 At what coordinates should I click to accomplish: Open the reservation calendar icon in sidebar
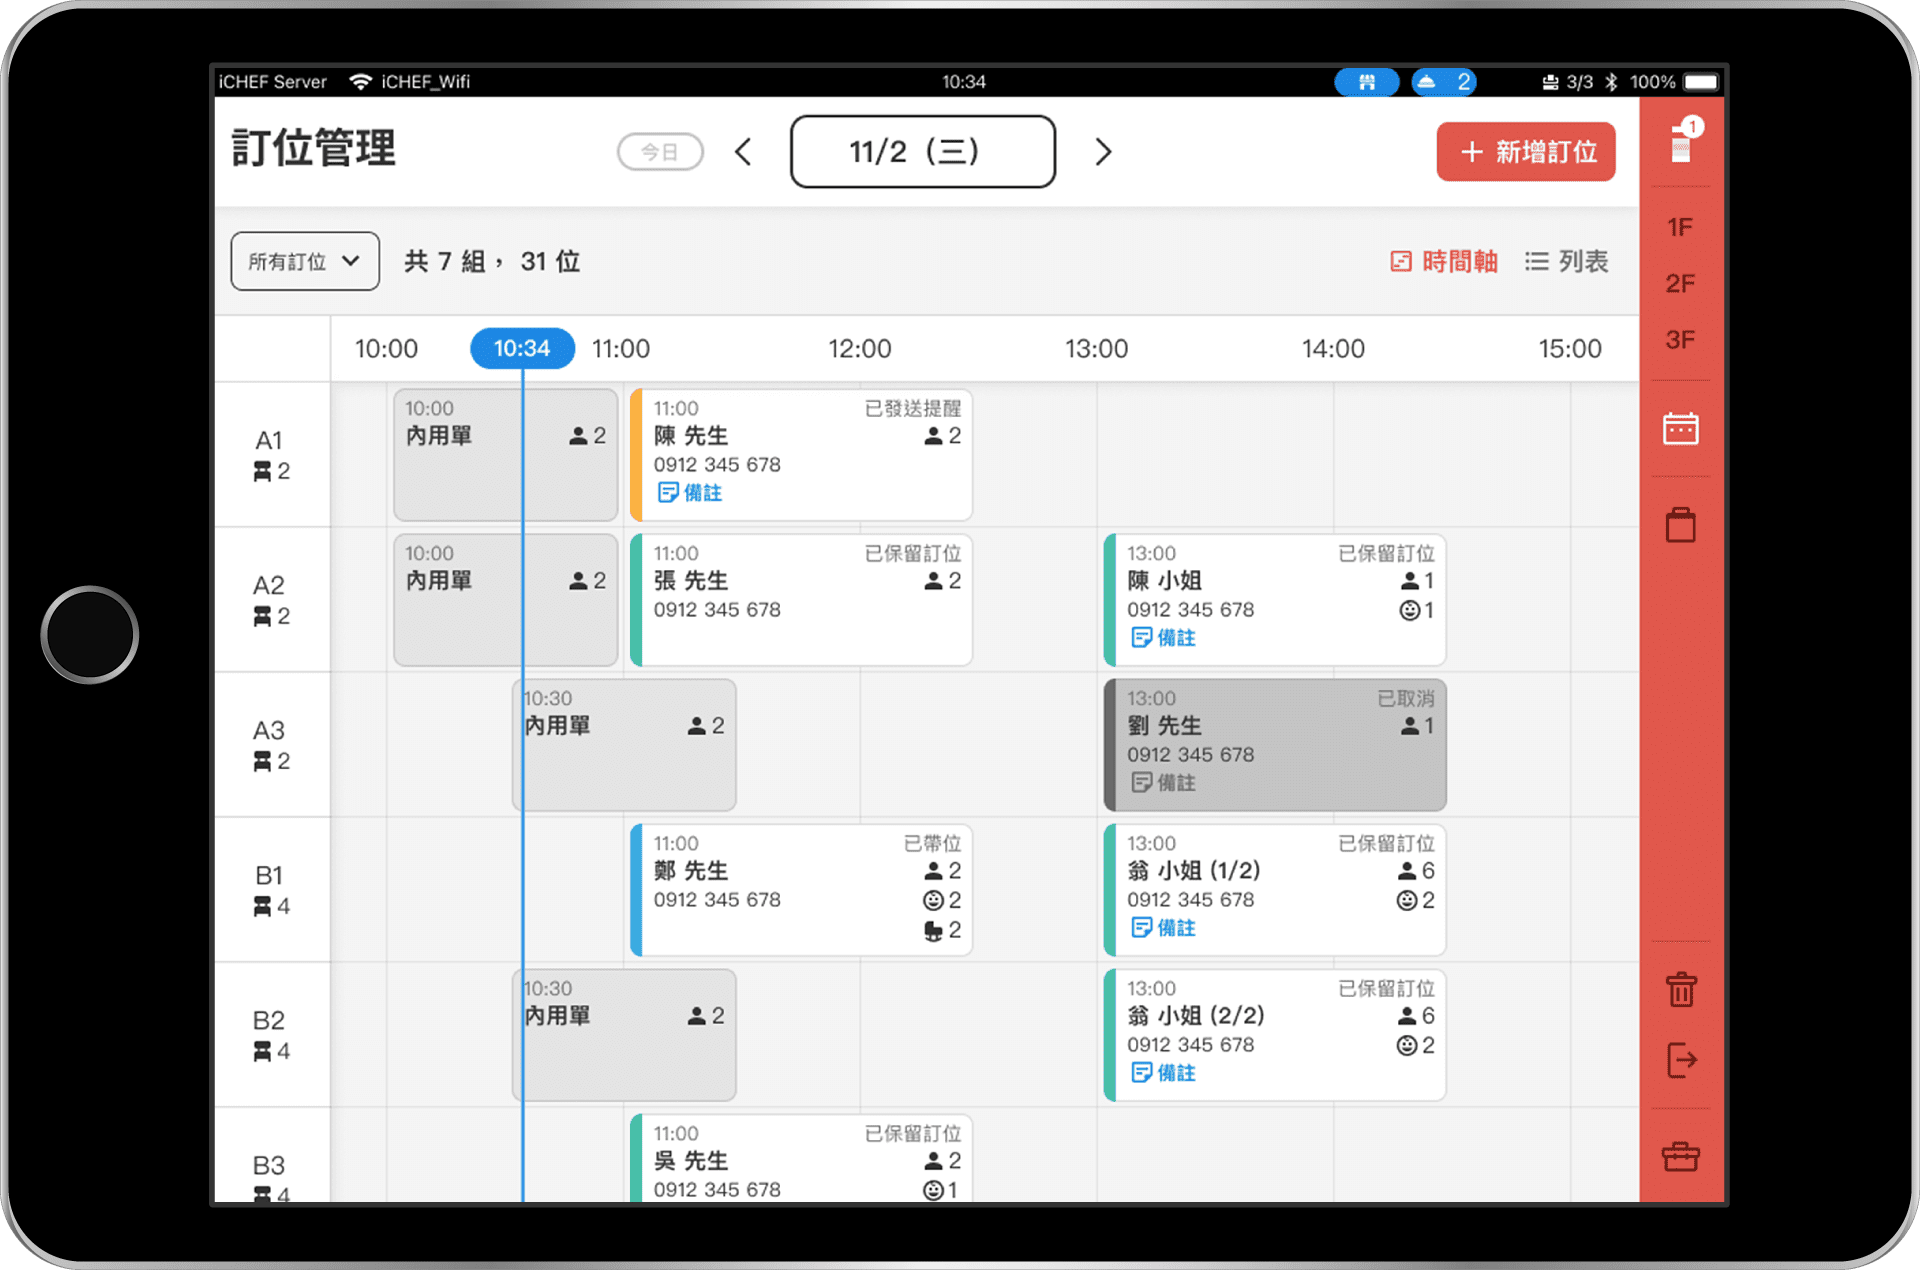[1681, 428]
